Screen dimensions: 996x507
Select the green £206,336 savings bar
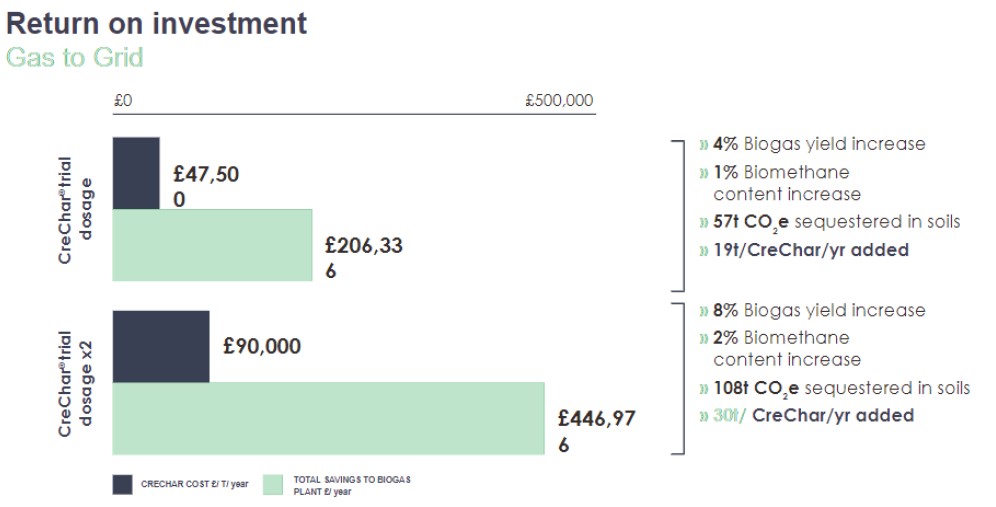pyautogui.click(x=212, y=244)
